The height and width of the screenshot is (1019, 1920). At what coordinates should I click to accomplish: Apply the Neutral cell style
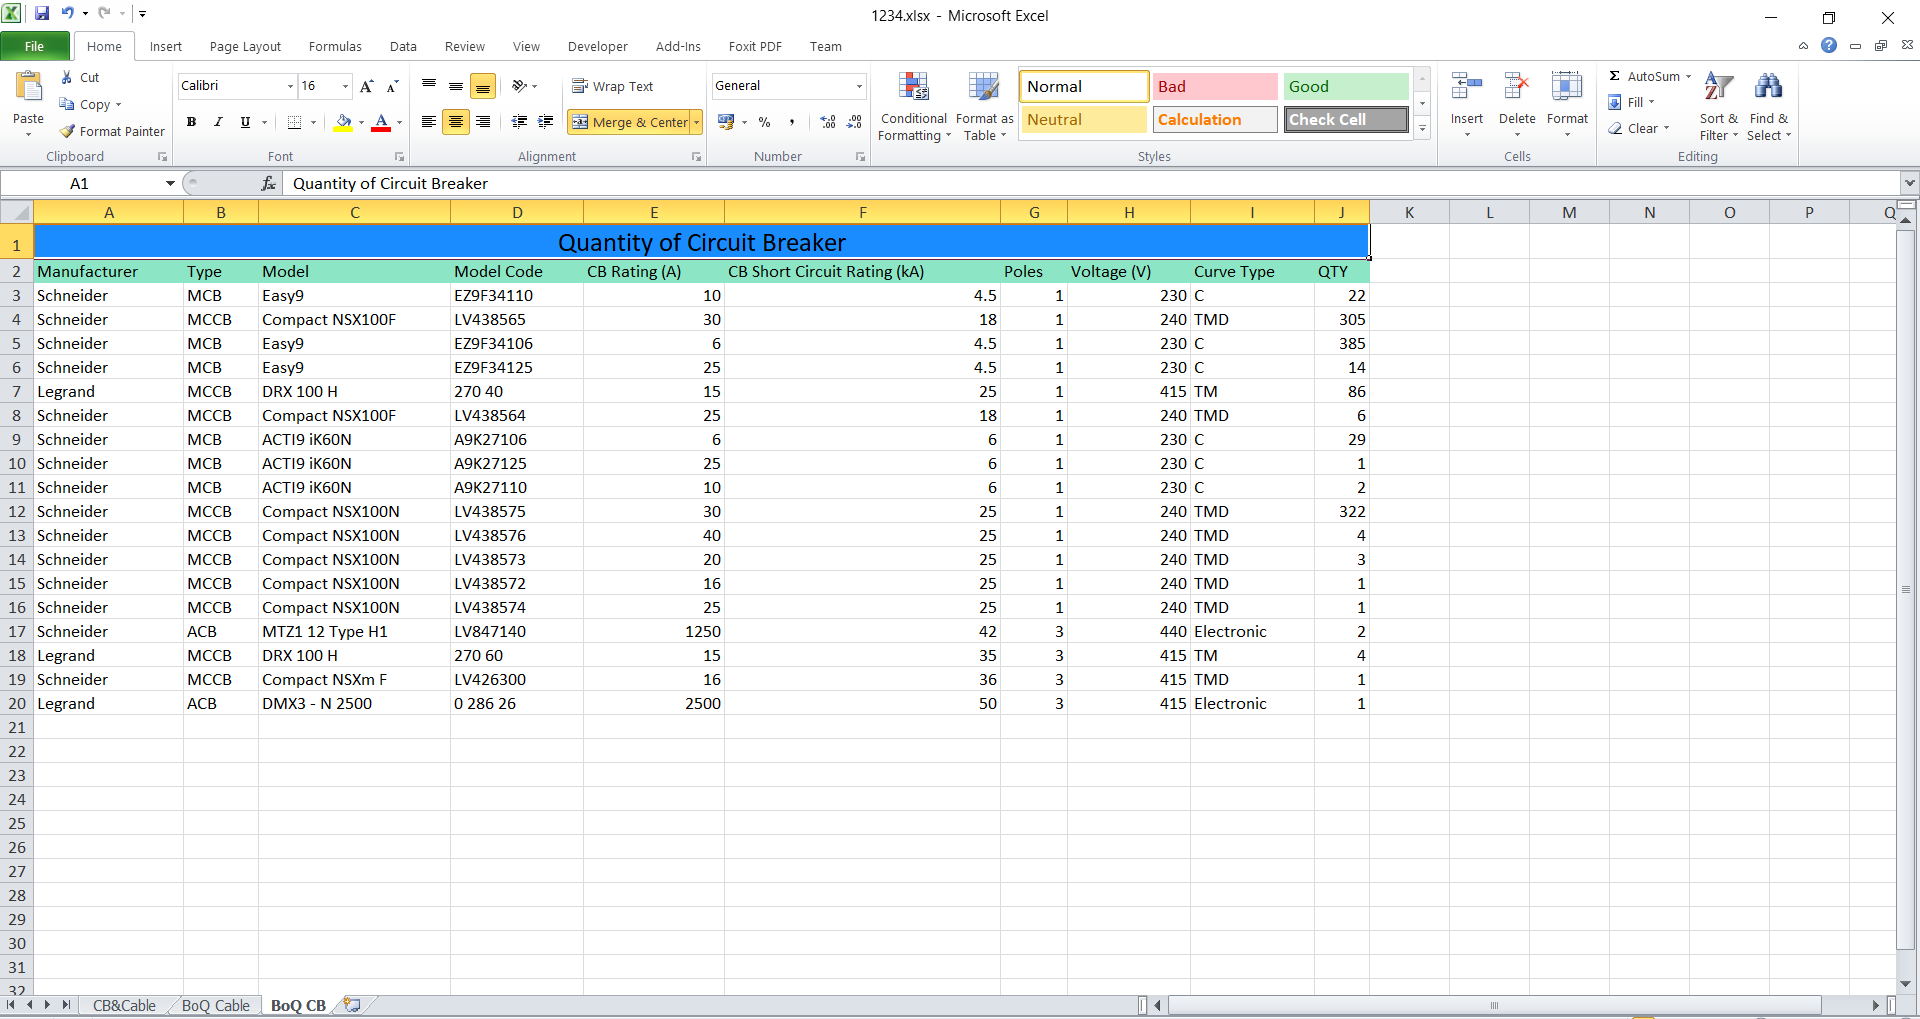click(x=1083, y=119)
